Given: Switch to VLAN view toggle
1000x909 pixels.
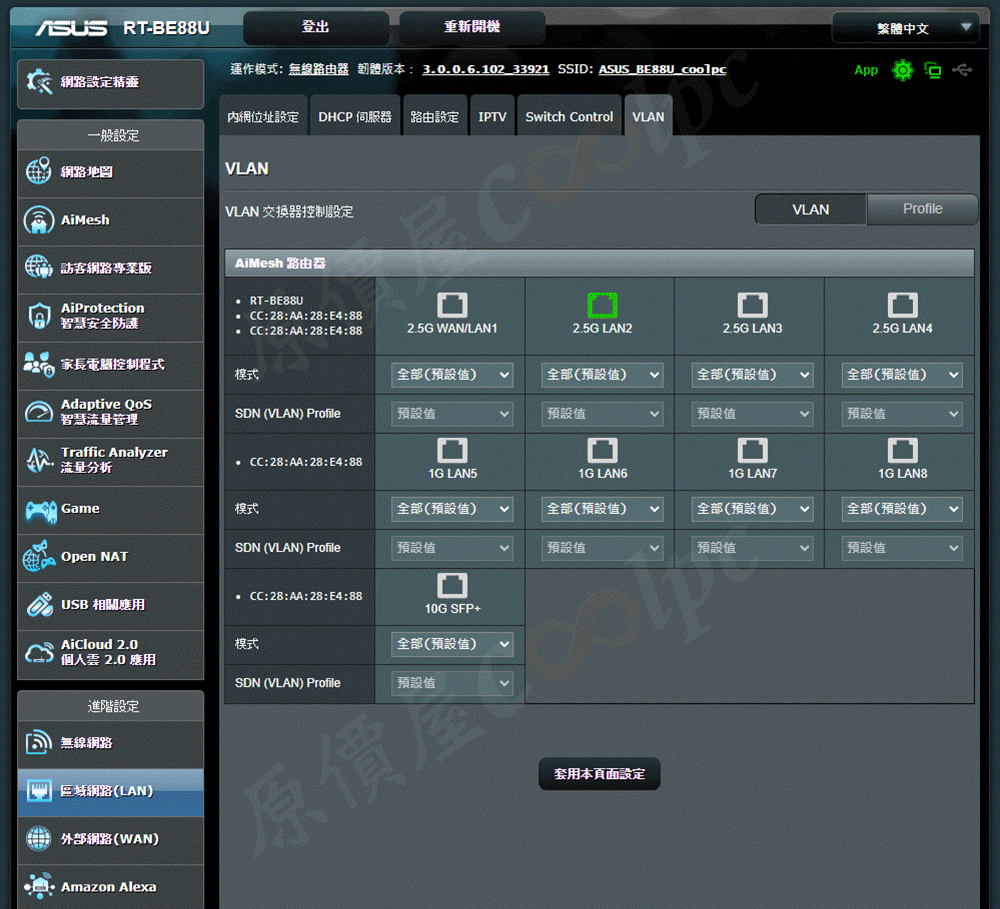Looking at the screenshot, I should pyautogui.click(x=811, y=209).
